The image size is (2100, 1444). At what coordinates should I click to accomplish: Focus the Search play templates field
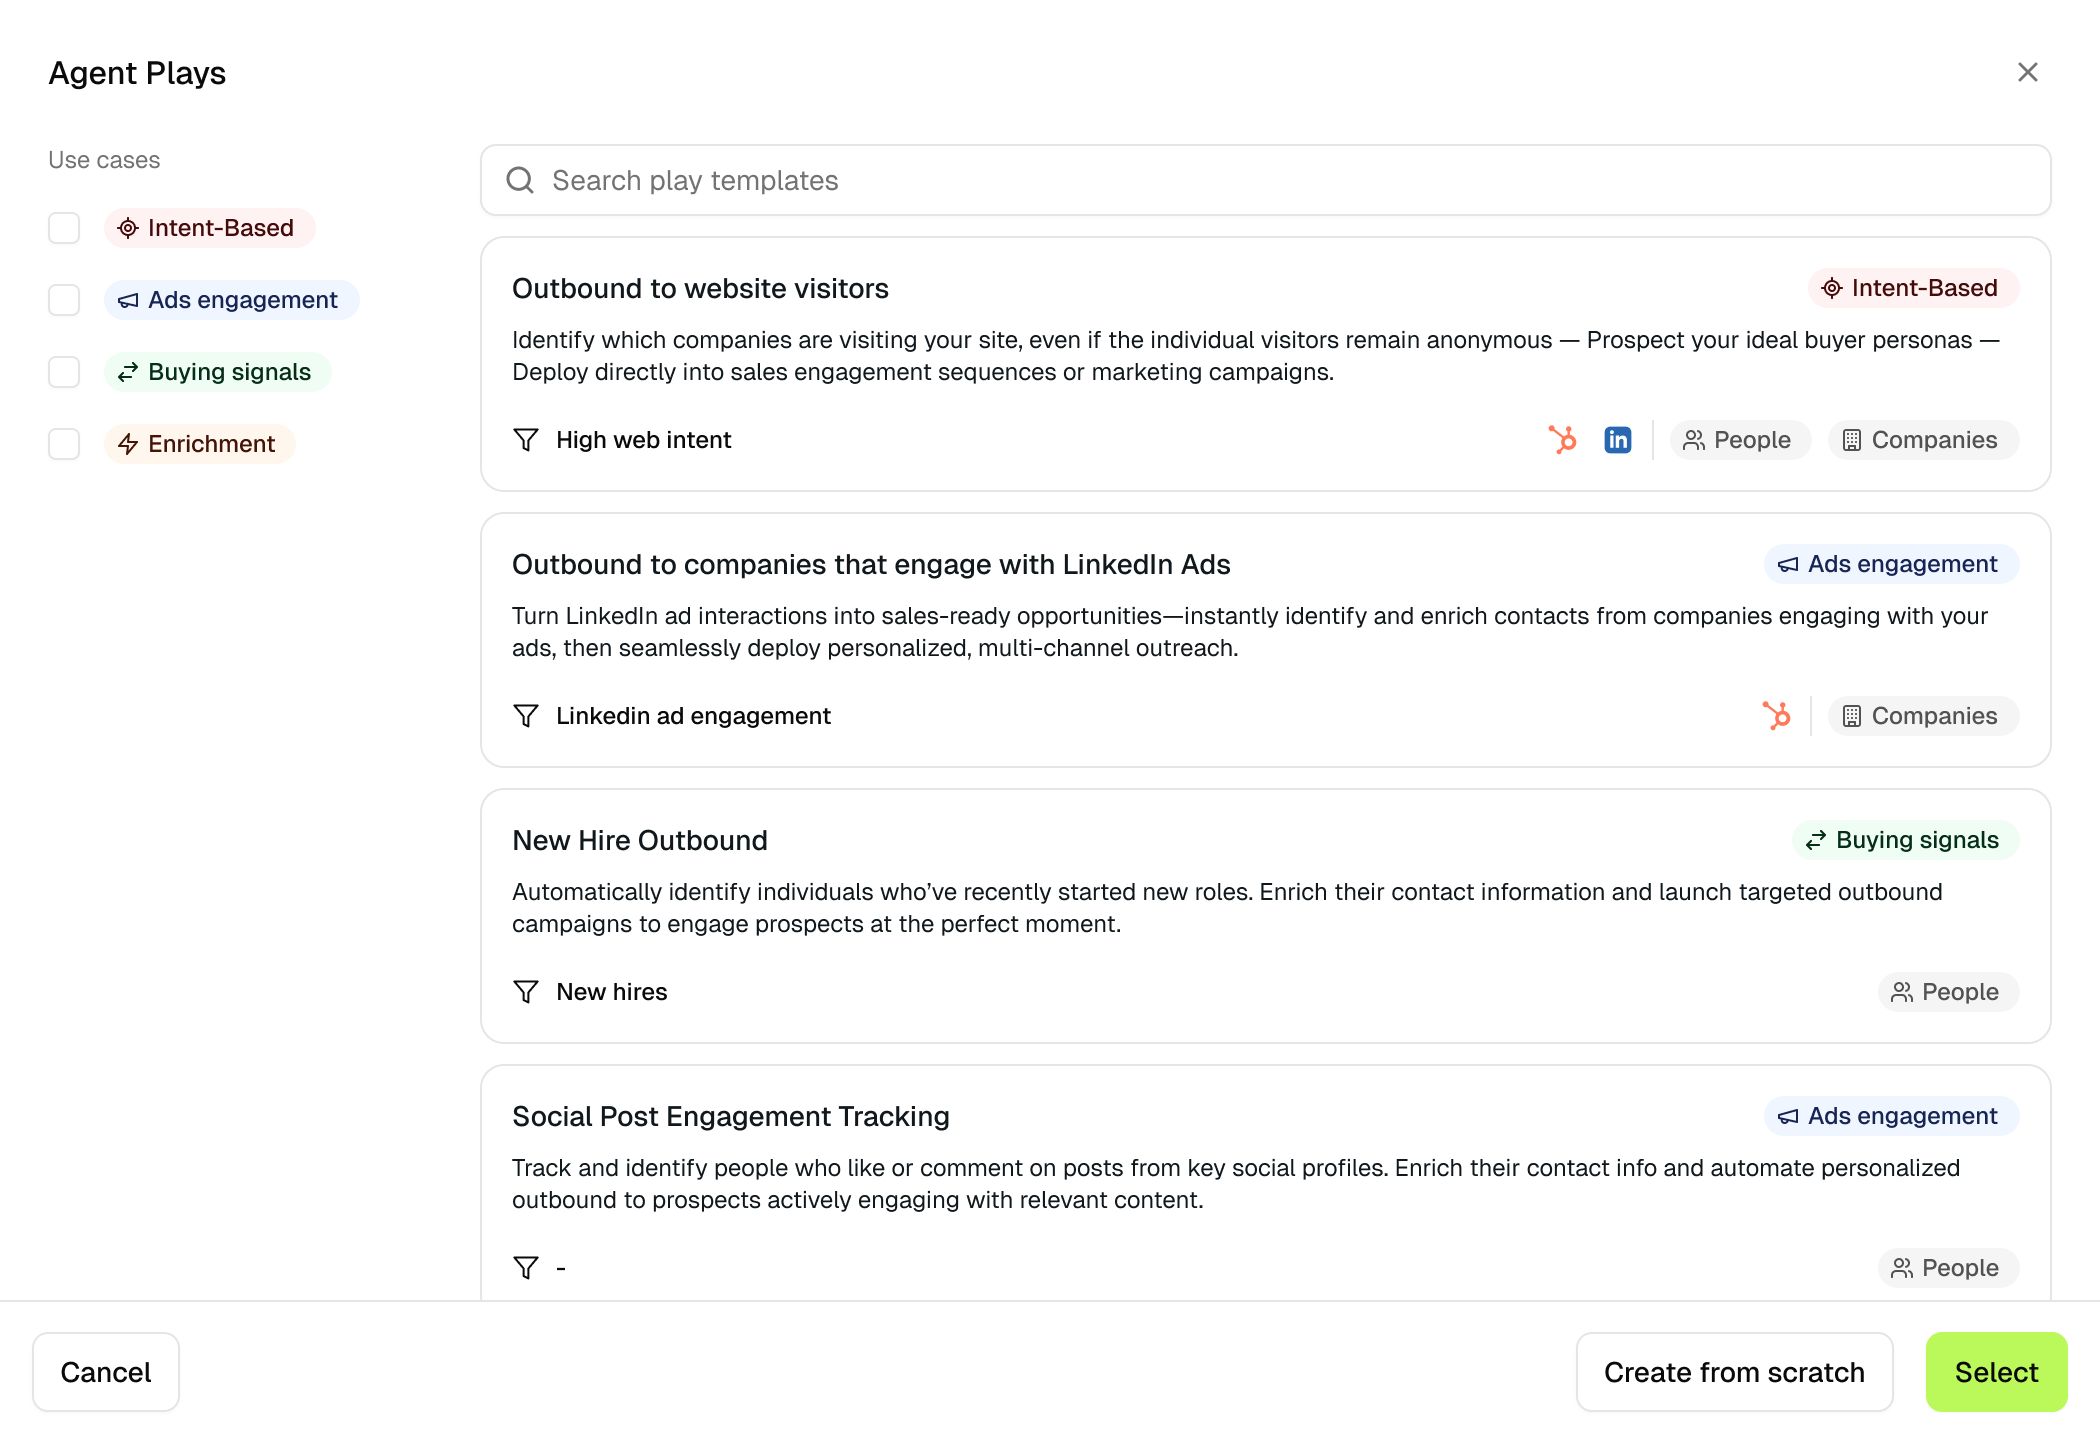pyautogui.click(x=1264, y=180)
